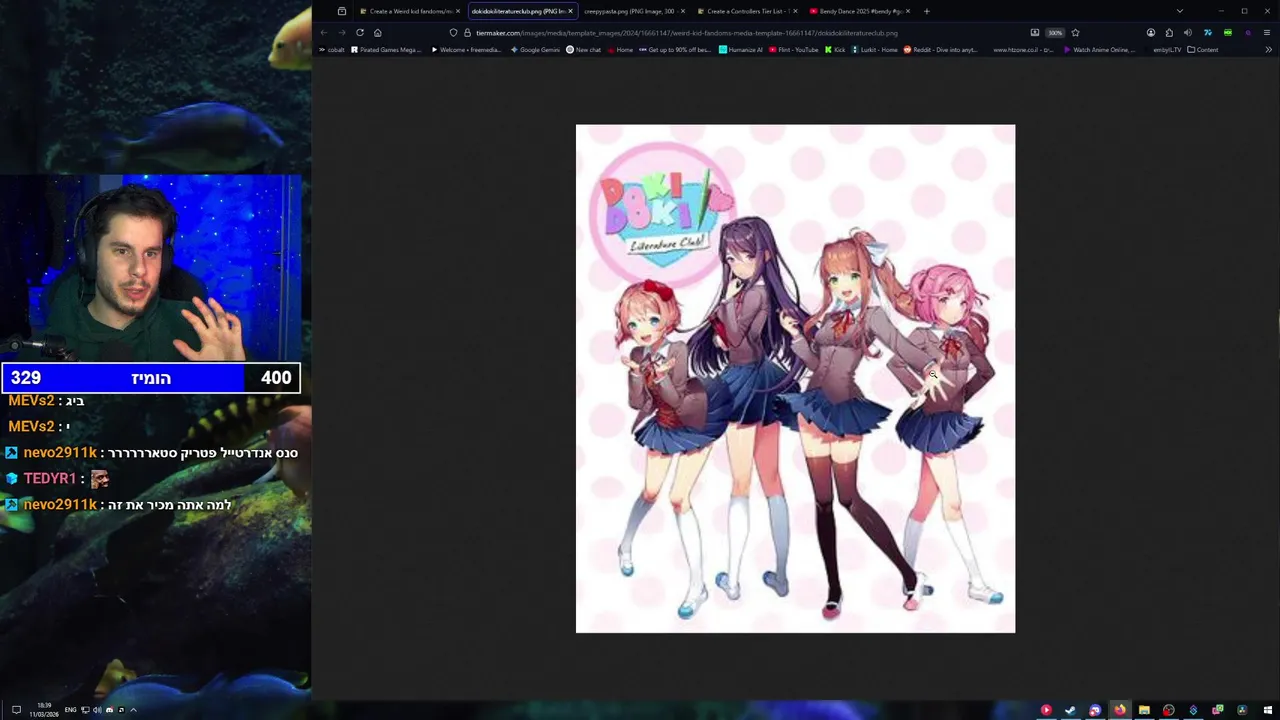Open the Google Gemini bookmark
Viewport: 1280px width, 720px height.
tap(535, 50)
